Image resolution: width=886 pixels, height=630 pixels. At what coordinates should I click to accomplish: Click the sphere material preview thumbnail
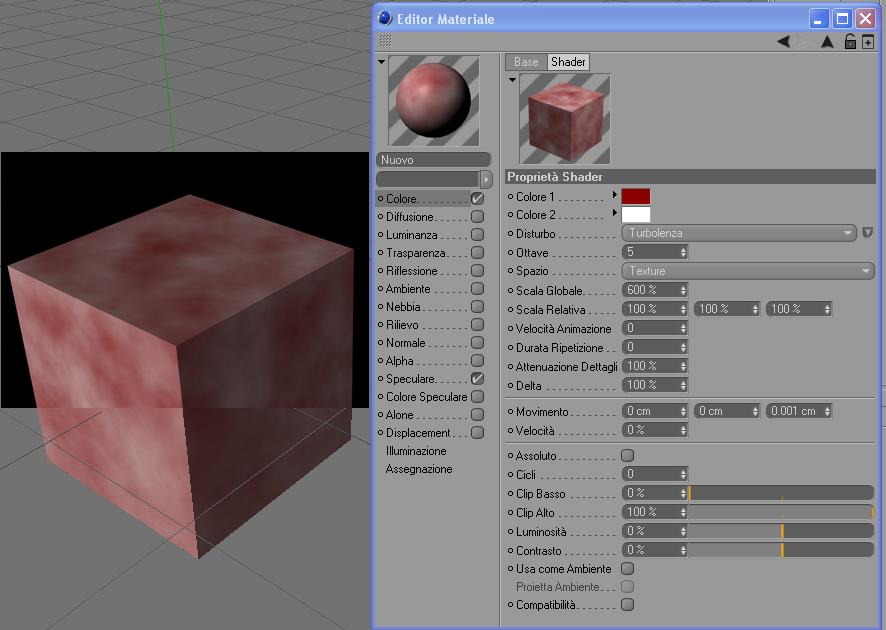[x=433, y=101]
